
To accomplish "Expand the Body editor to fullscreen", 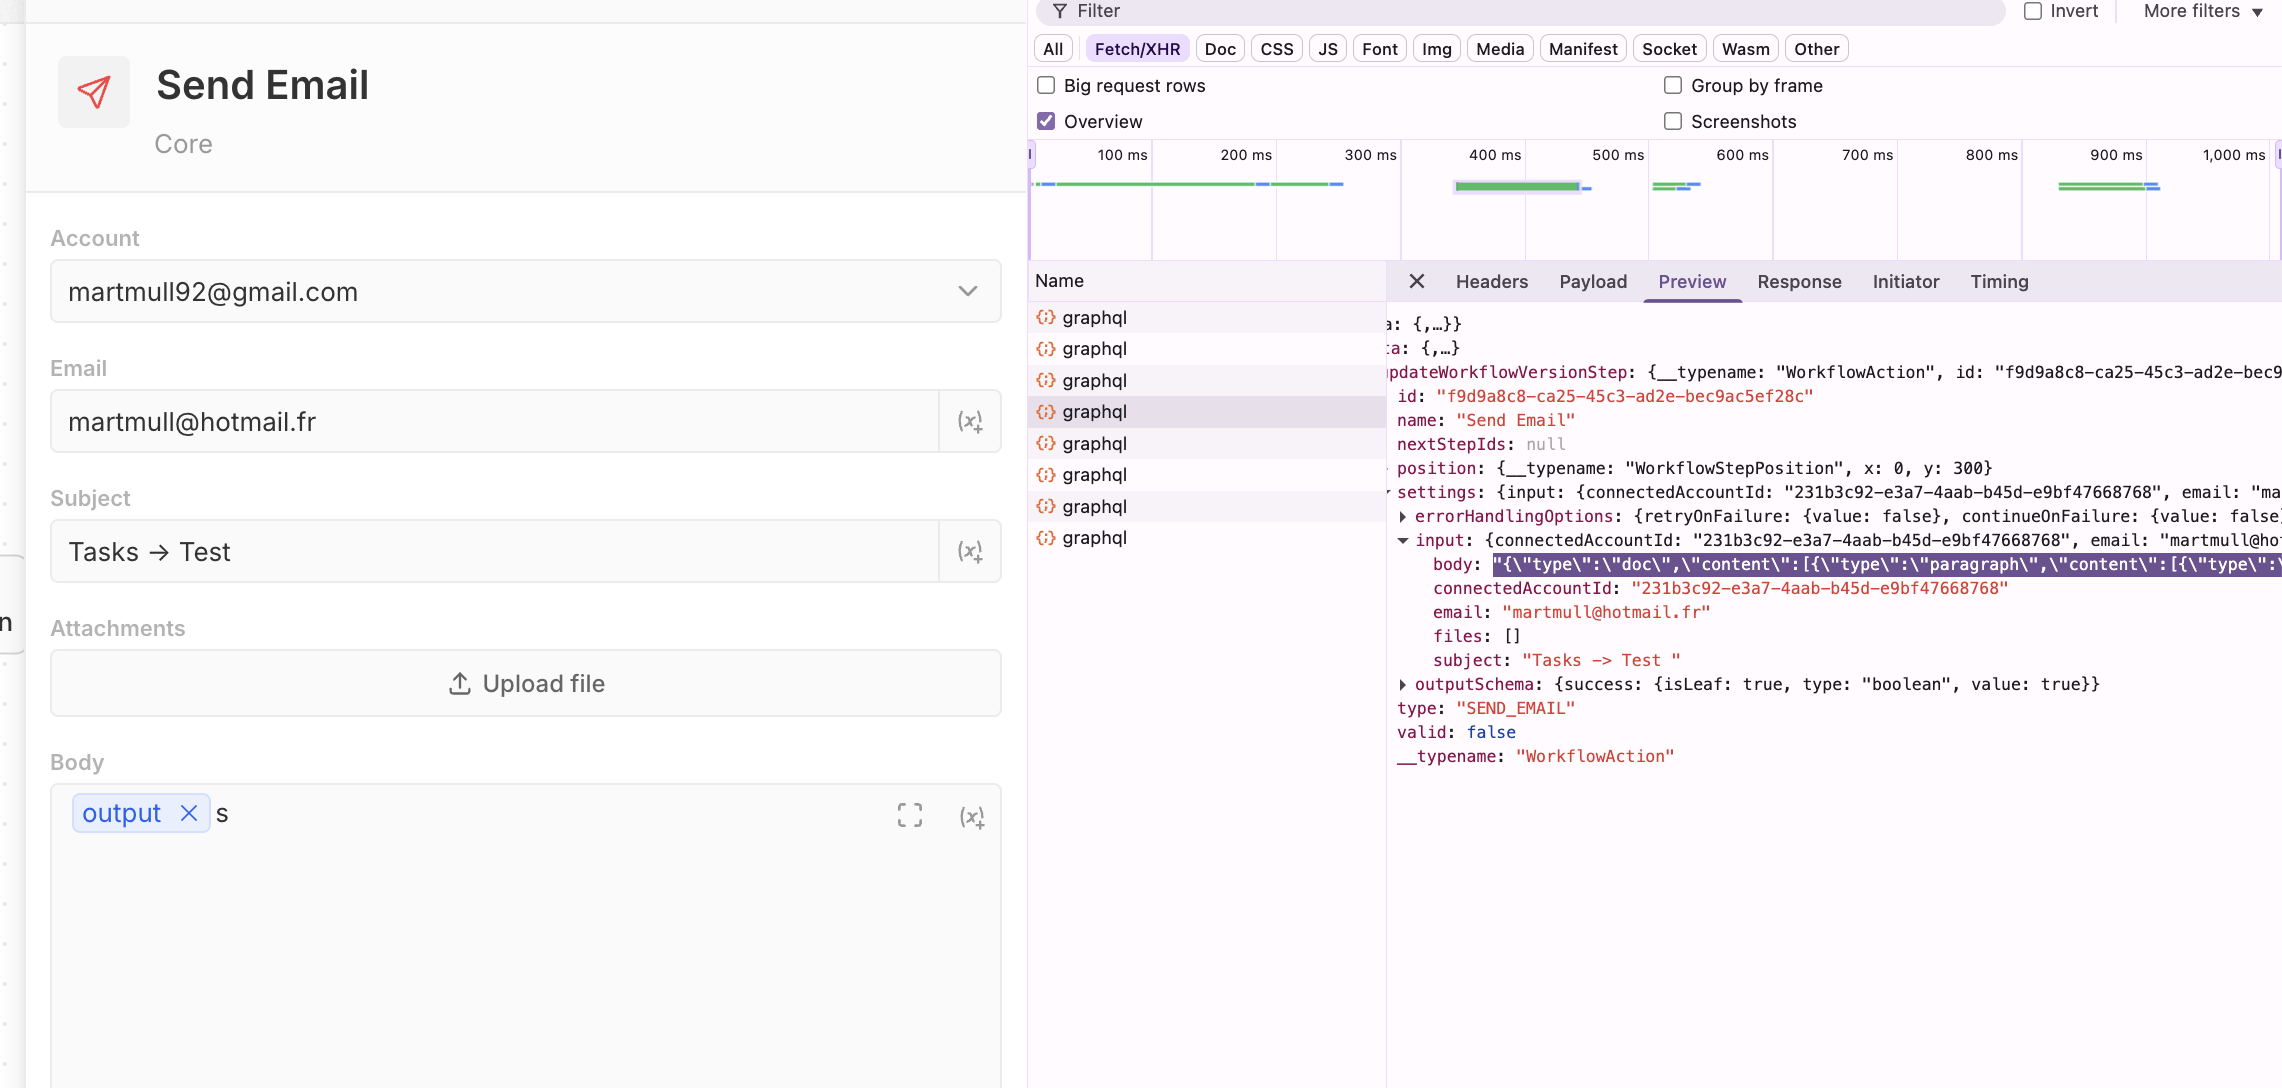I will pos(909,815).
